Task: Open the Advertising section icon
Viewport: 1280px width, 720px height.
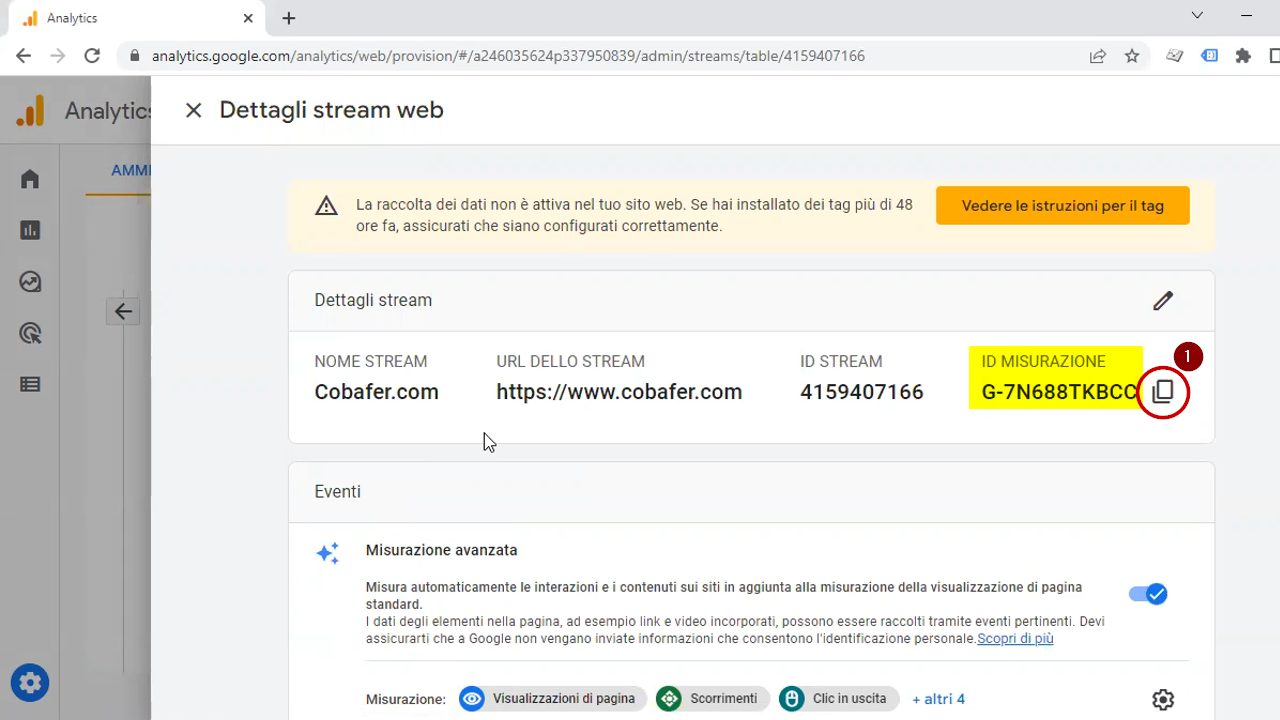Action: [x=30, y=332]
